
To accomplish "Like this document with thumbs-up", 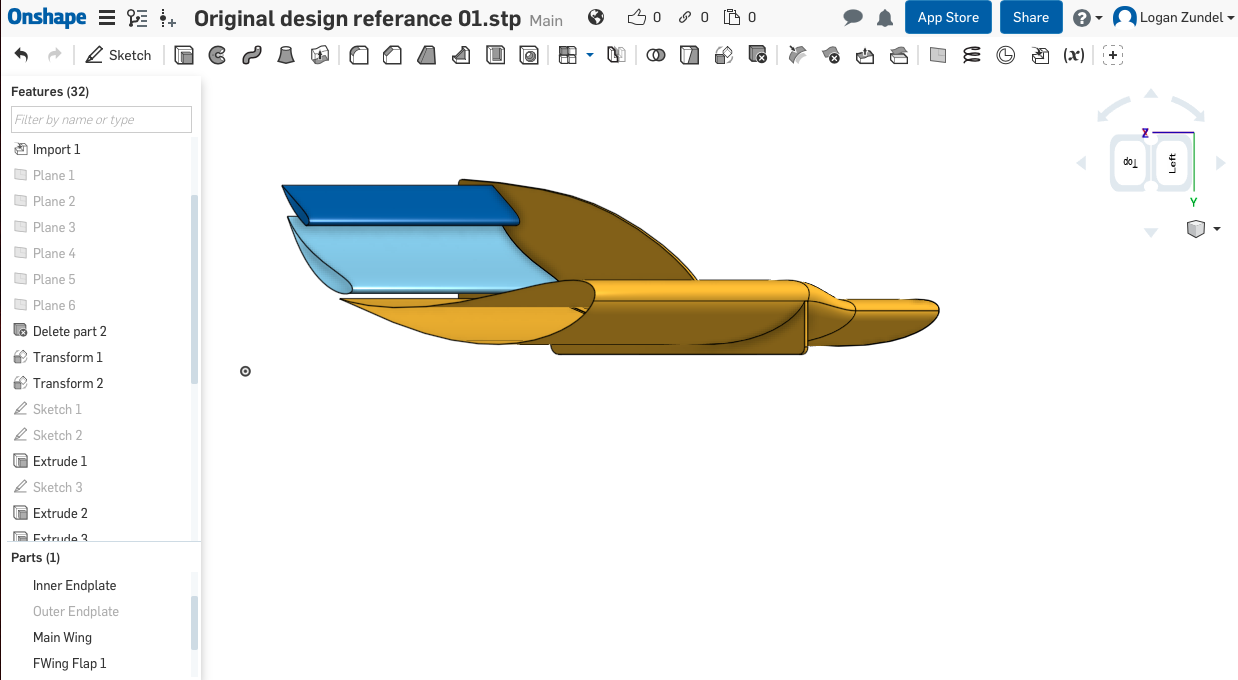I will (637, 17).
